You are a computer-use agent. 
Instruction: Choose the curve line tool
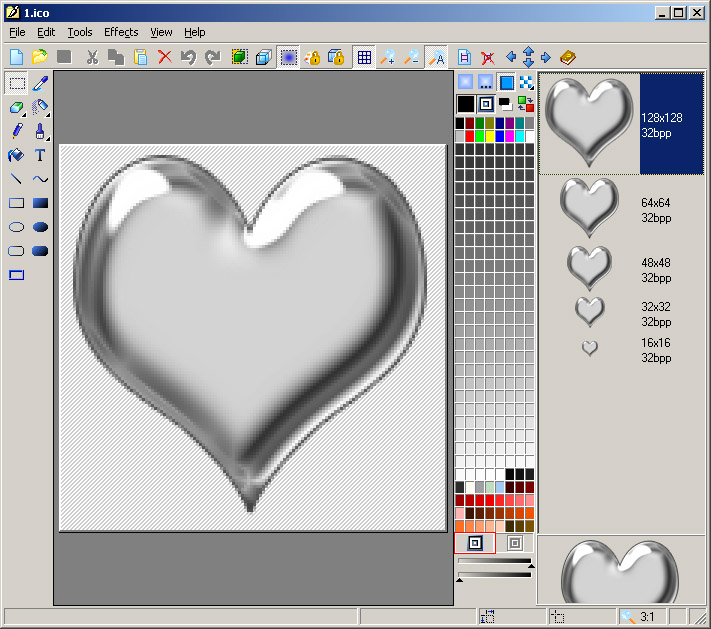point(40,179)
